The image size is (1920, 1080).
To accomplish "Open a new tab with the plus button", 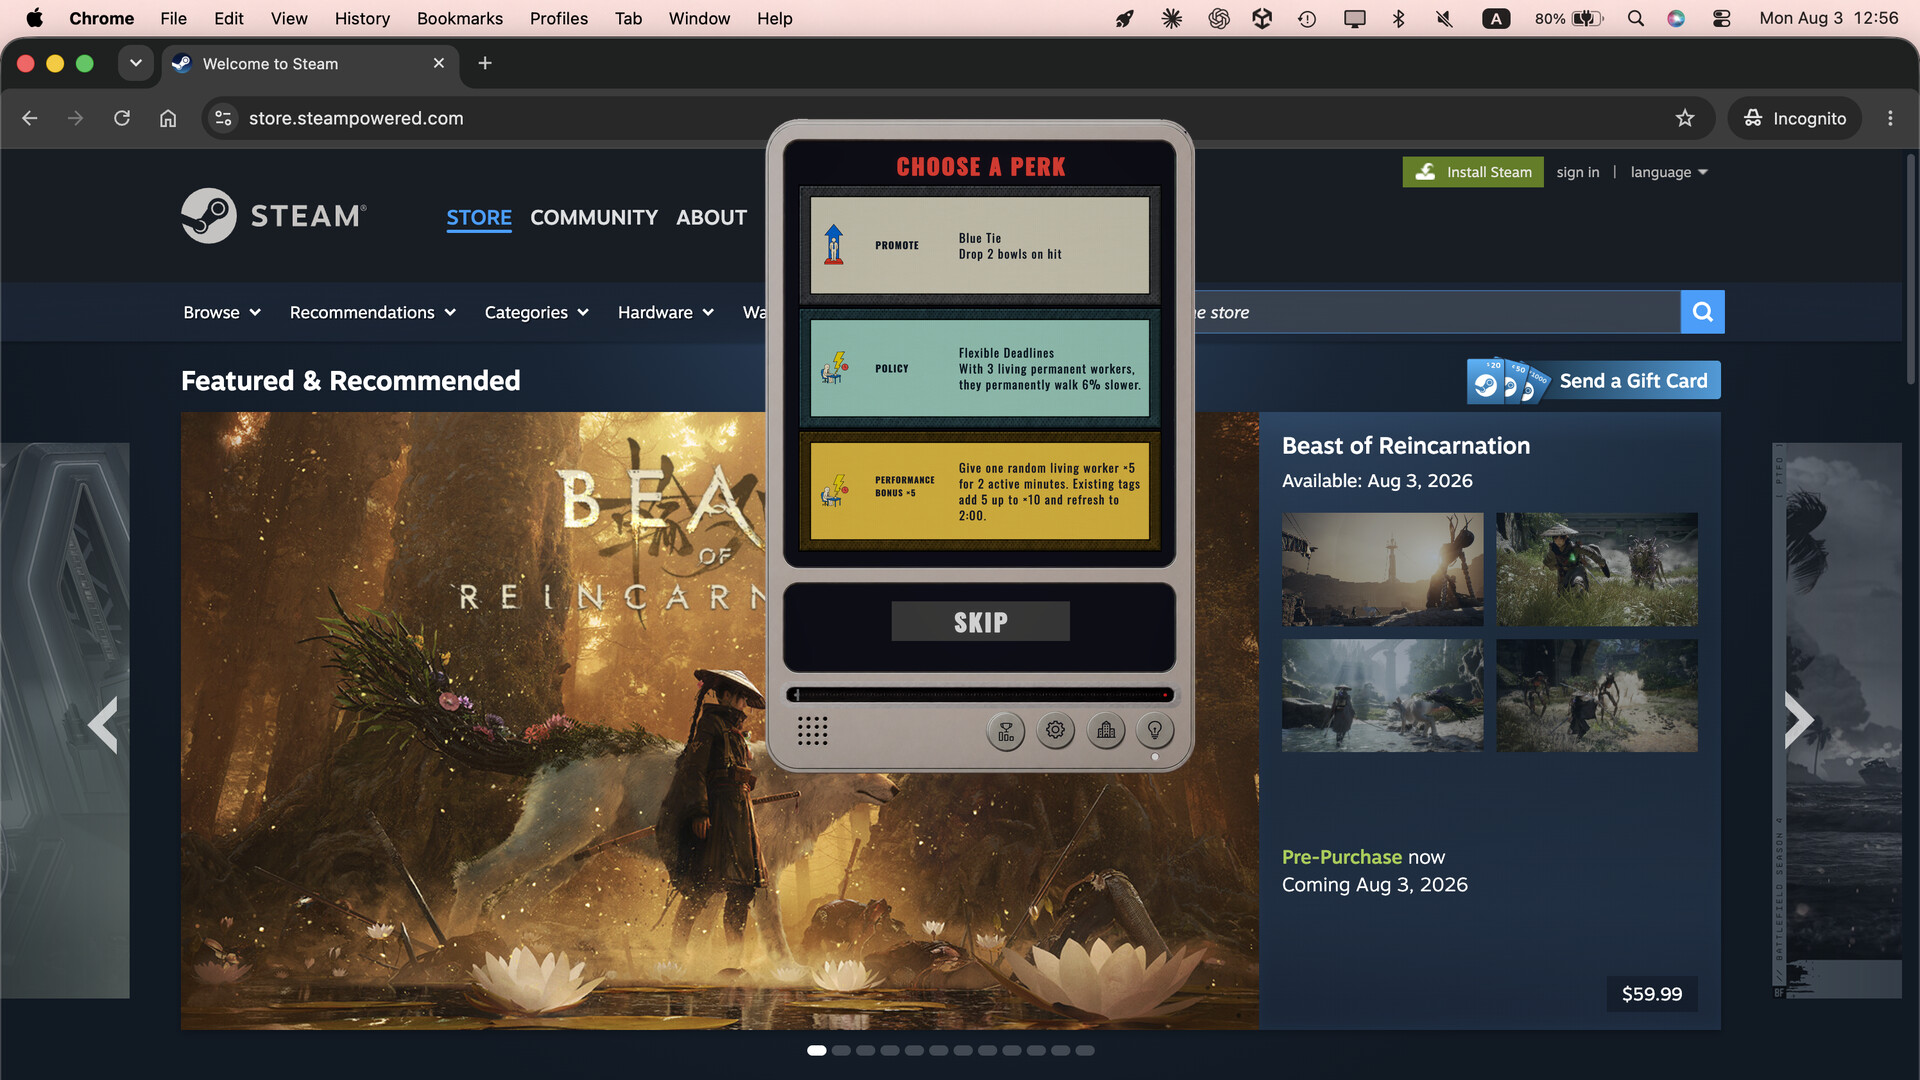I will (485, 63).
